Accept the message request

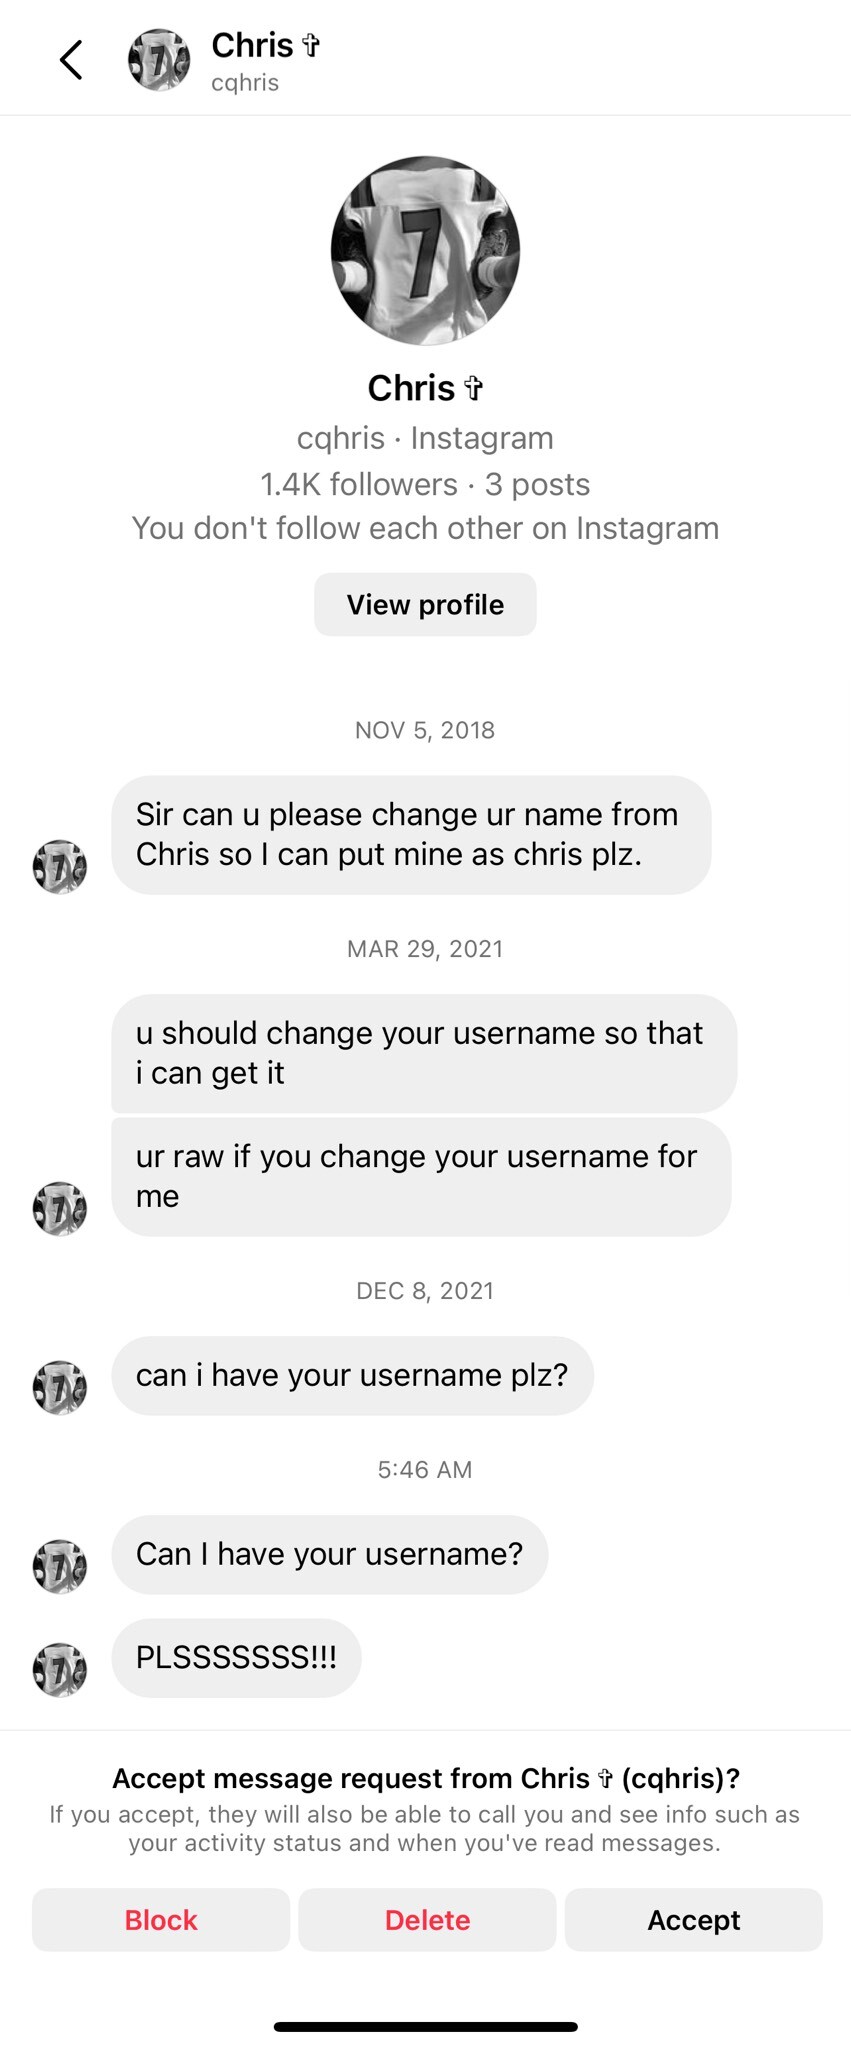coord(693,1919)
